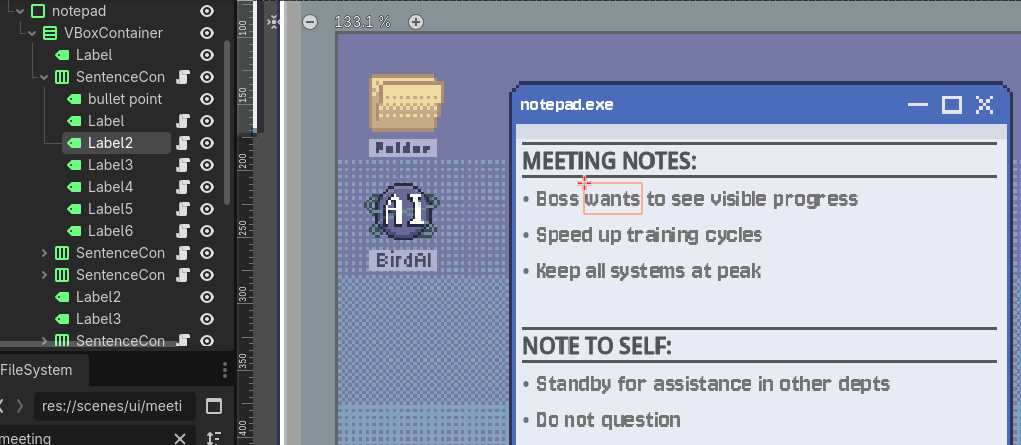
Task: Hide the Label6 node with its eye icon
Action: click(207, 231)
